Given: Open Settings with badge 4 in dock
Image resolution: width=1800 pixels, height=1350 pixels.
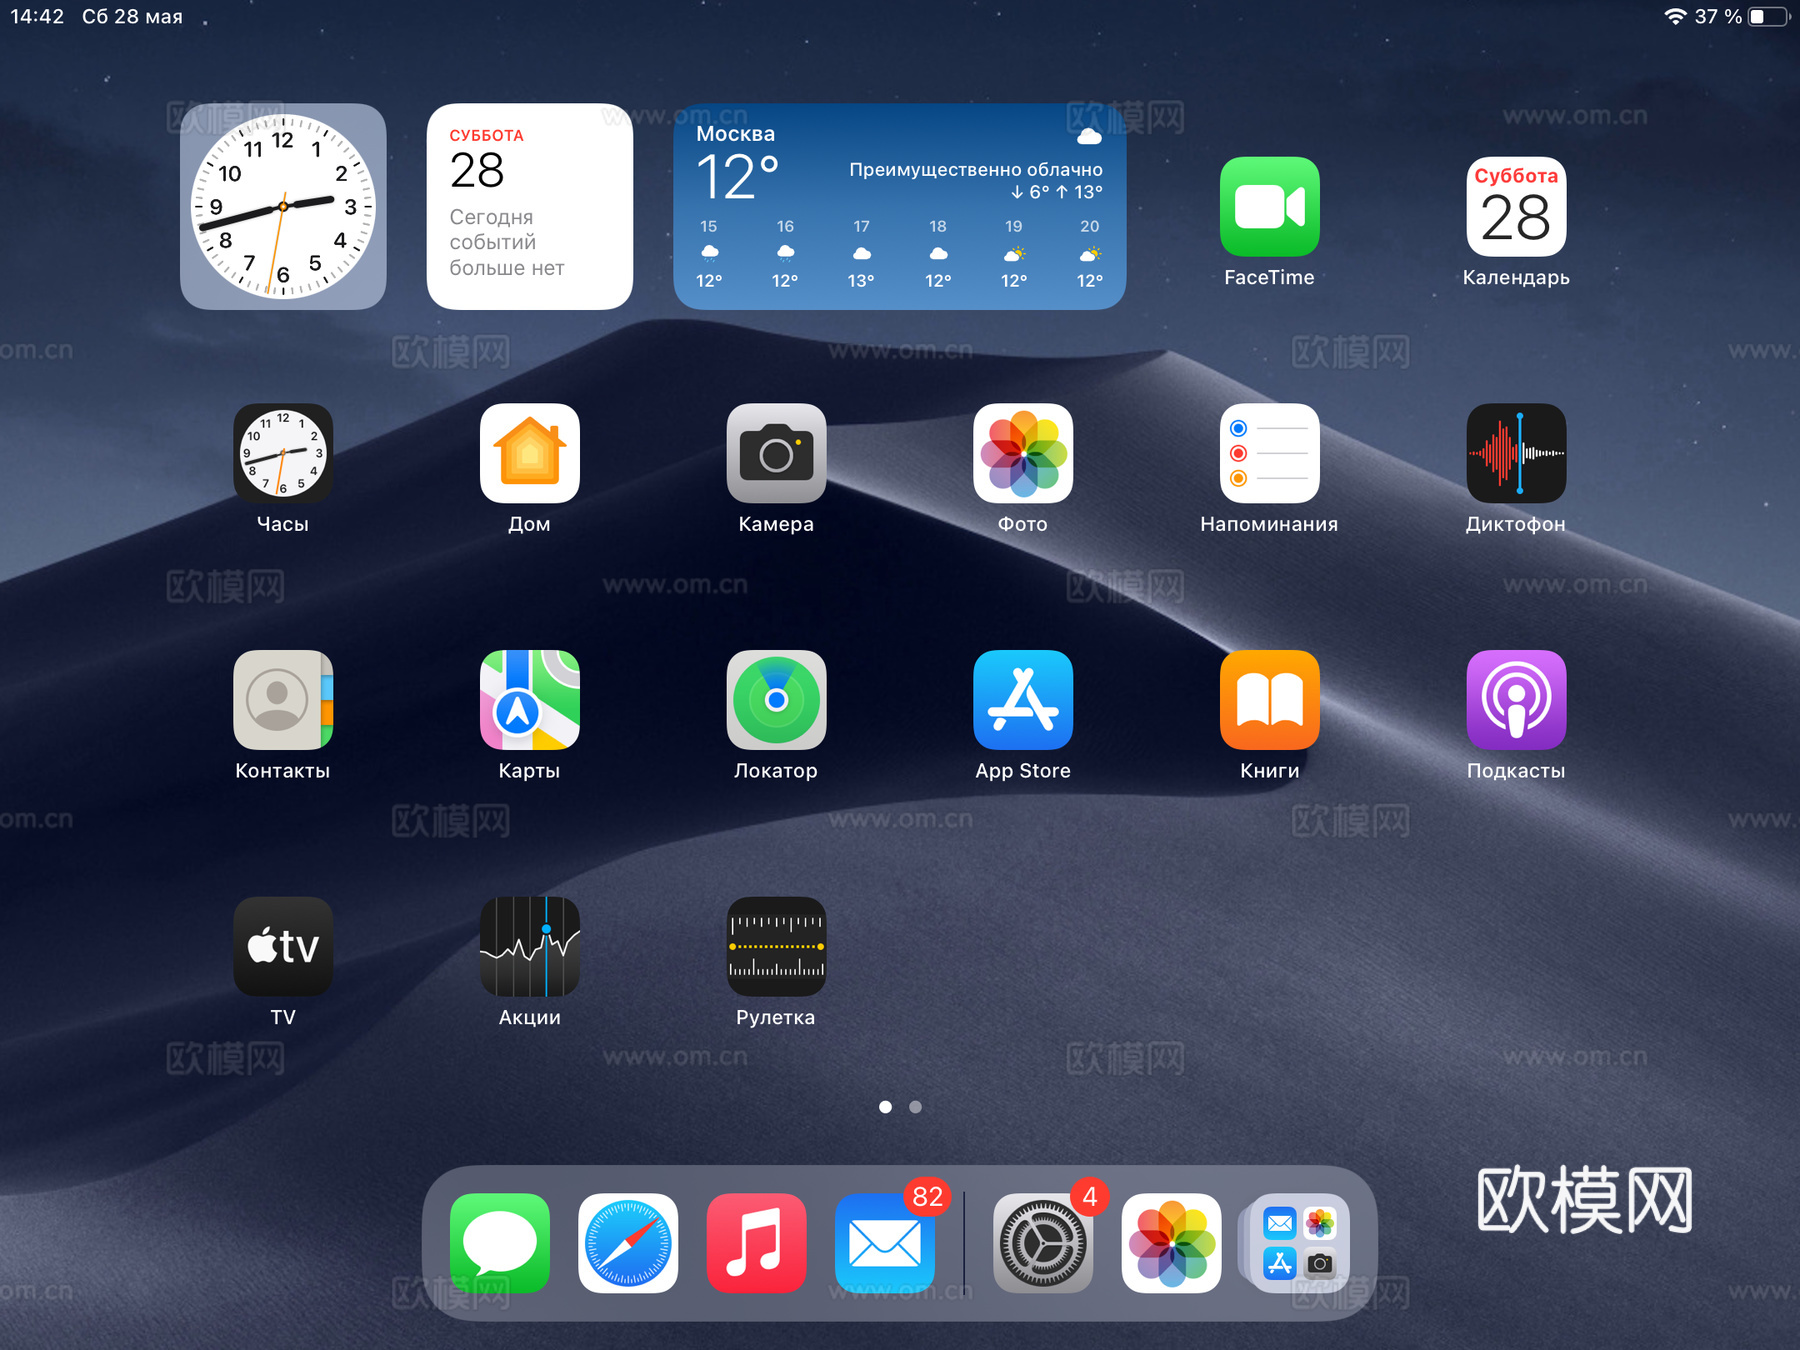Looking at the screenshot, I should coord(1043,1243).
